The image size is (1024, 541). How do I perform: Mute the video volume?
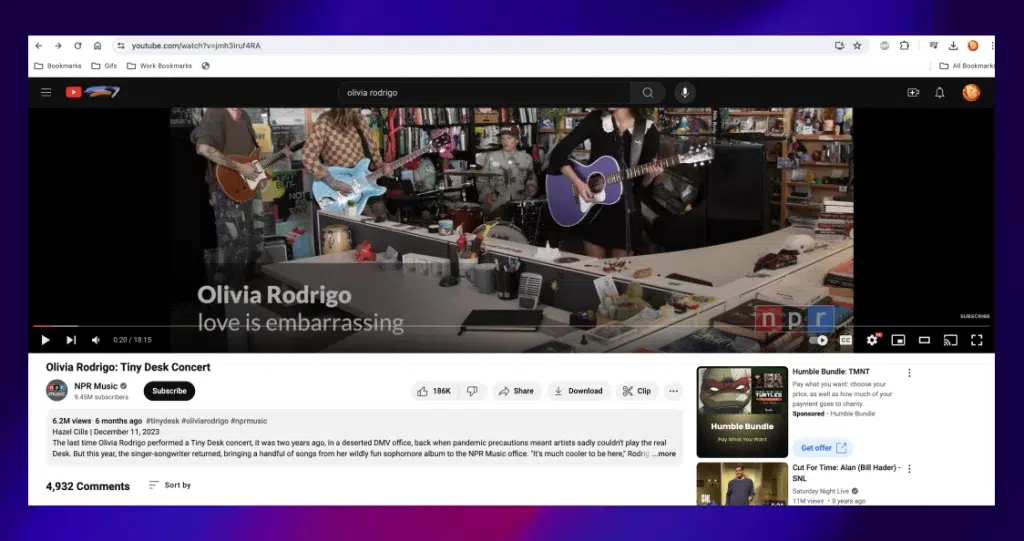96,340
